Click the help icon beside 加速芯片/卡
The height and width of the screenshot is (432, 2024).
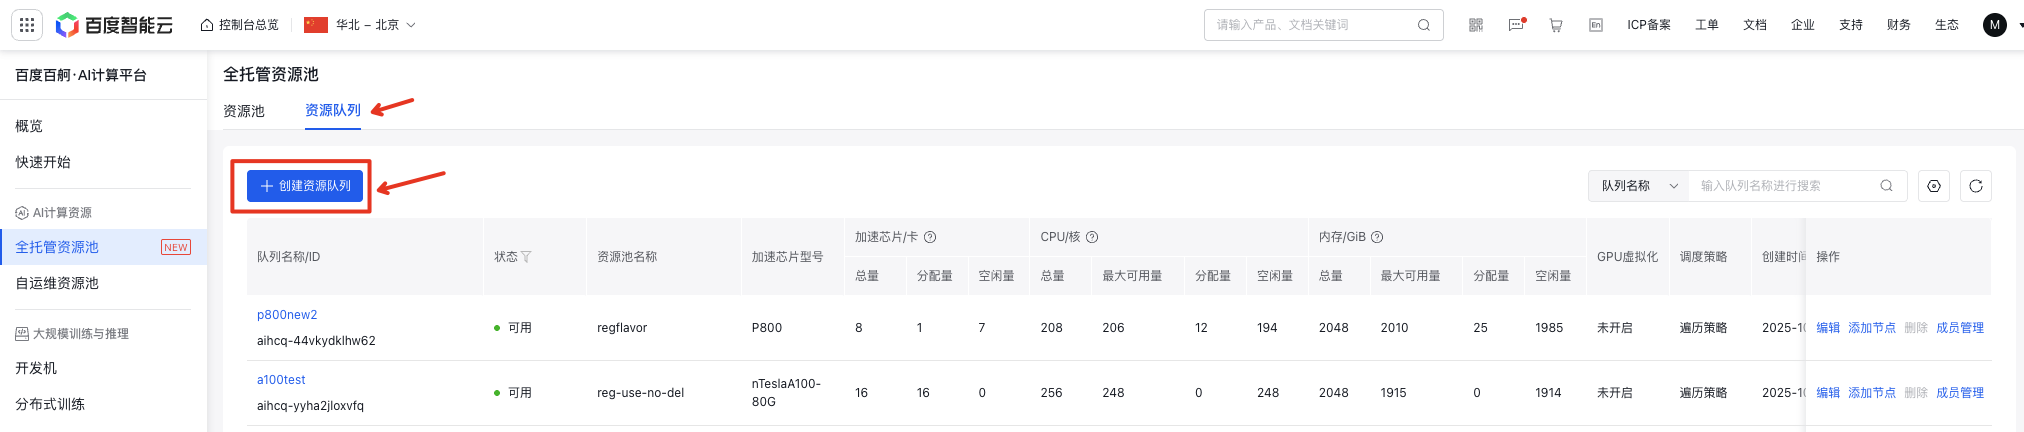(930, 237)
